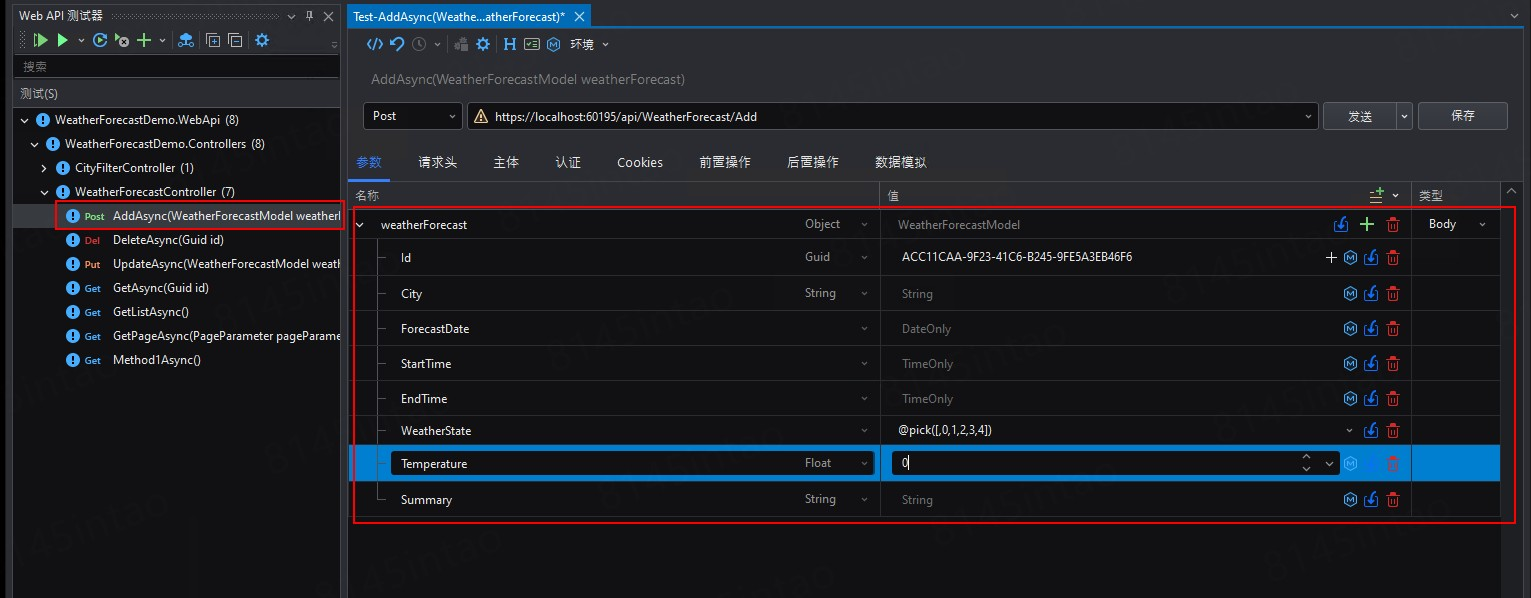Open the City String type dropdown
This screenshot has width=1531, height=598.
coord(865,294)
